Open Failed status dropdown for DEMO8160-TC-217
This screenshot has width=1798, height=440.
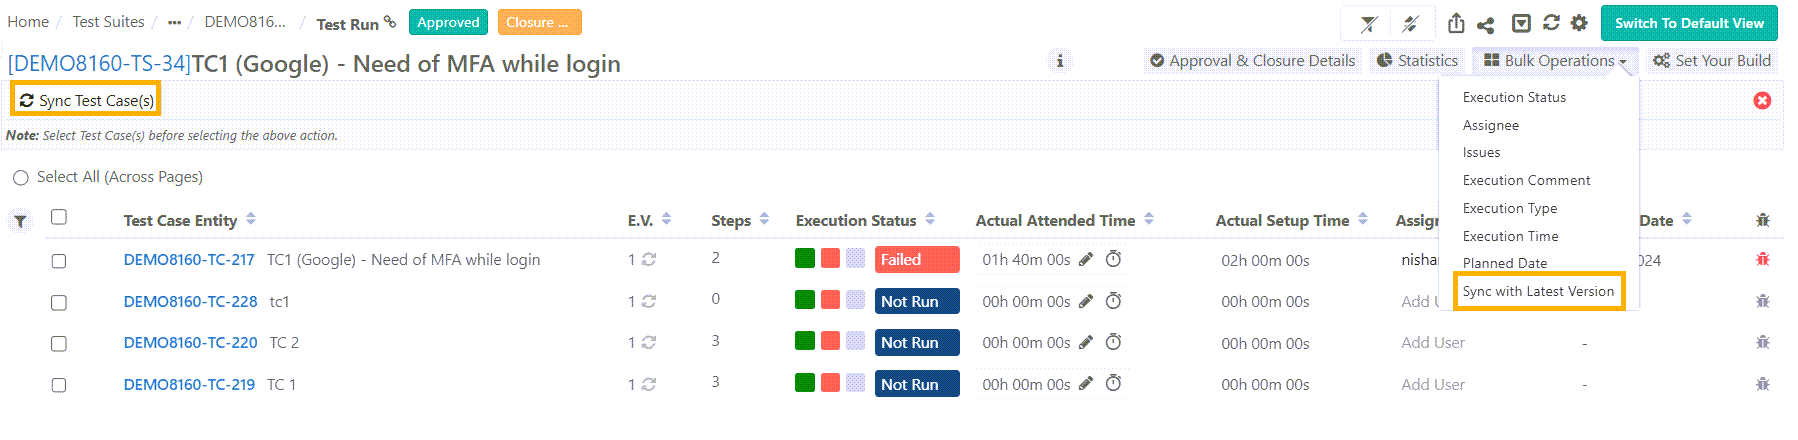917,259
